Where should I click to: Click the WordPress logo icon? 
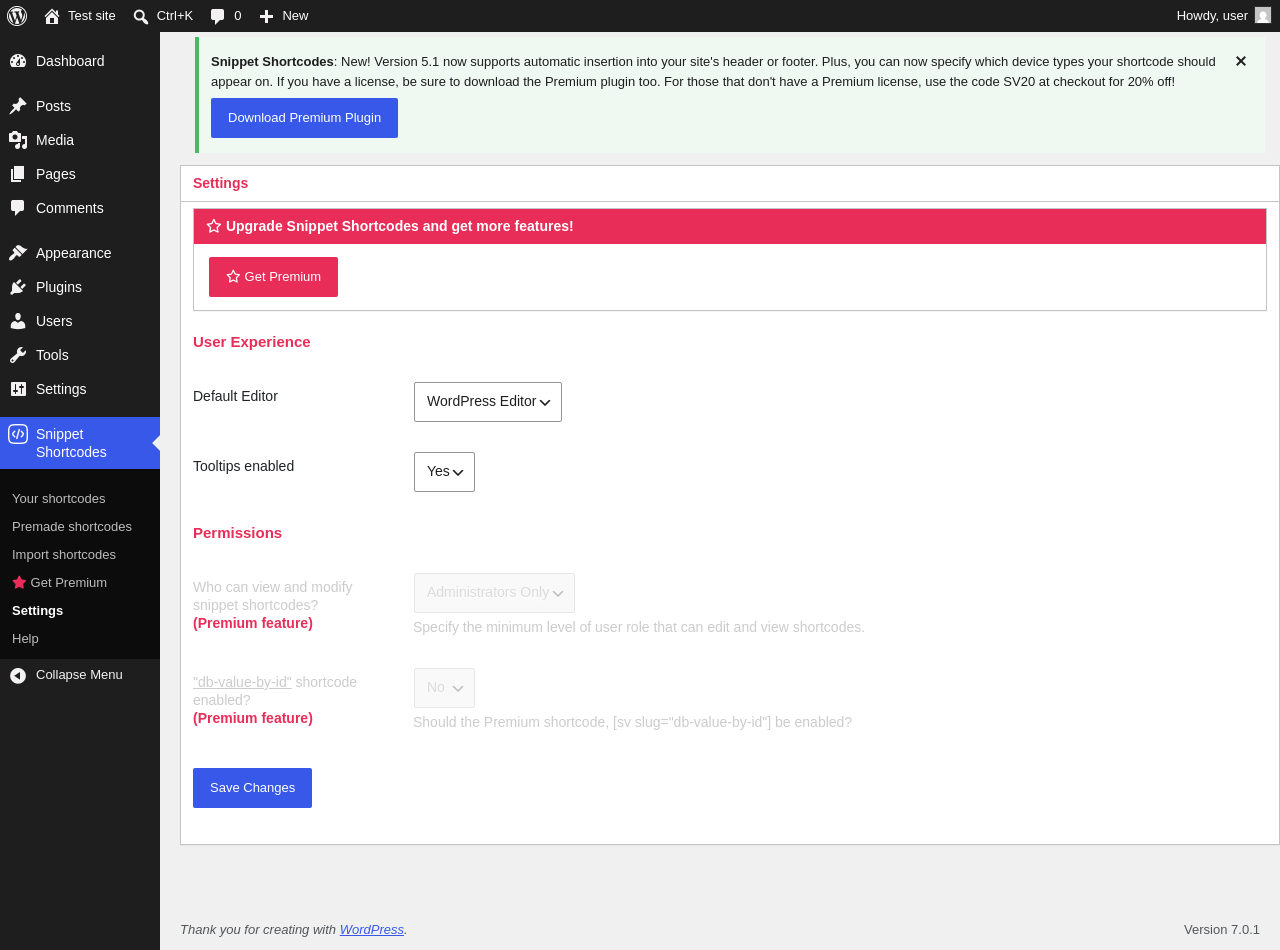[17, 16]
